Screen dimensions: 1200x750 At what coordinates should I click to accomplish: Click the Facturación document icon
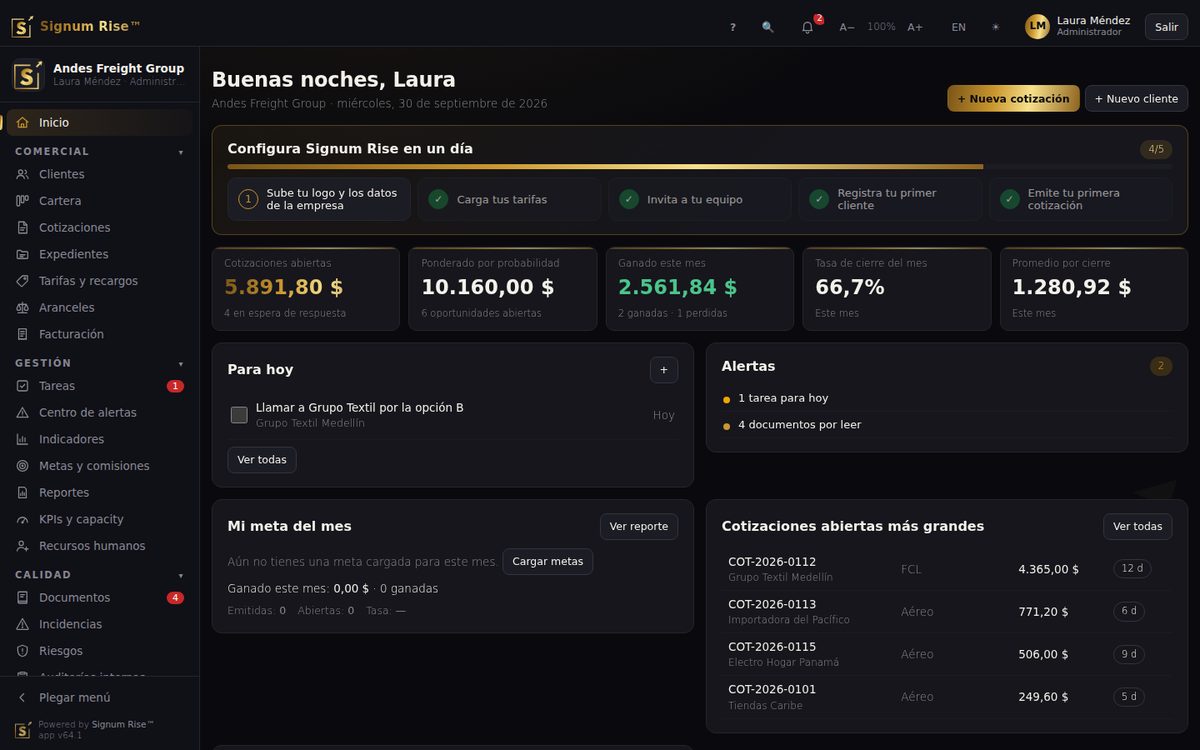coord(22,334)
